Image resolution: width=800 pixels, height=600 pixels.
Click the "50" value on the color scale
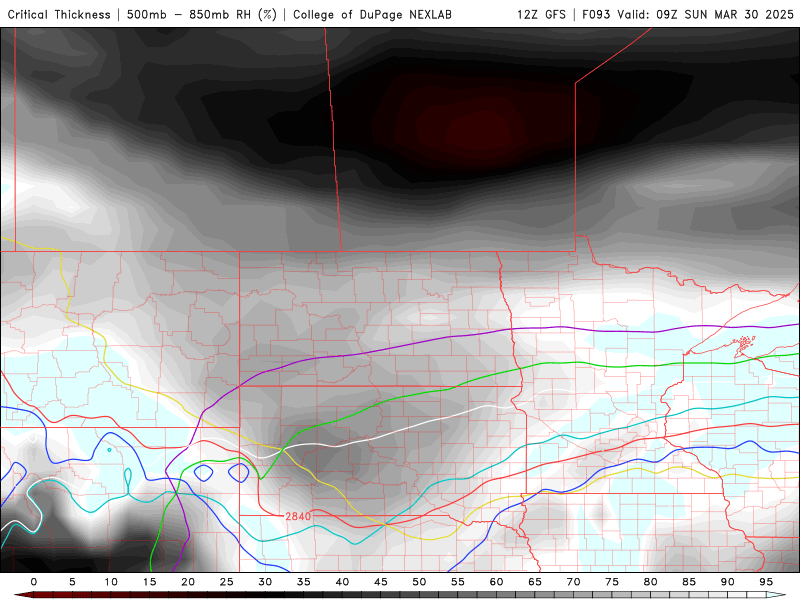[x=419, y=582]
